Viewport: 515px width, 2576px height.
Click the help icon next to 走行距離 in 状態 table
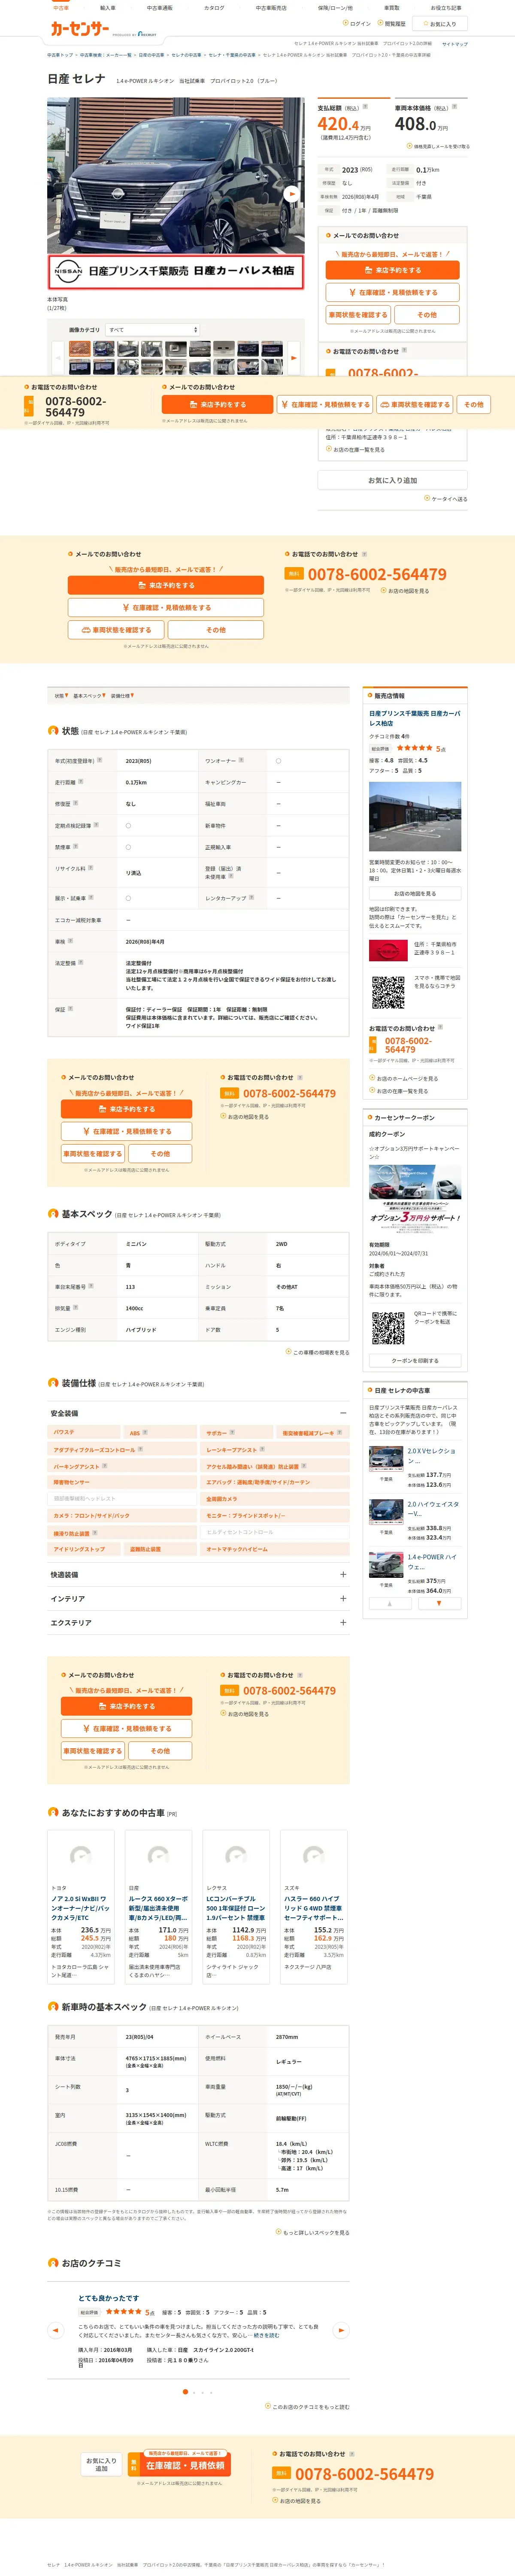coord(81,781)
